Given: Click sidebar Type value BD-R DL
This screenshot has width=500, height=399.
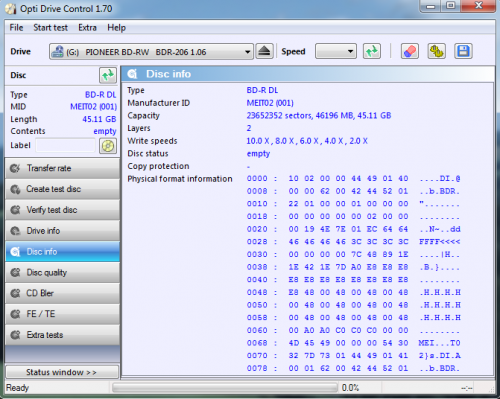Looking at the screenshot, I should [101, 95].
